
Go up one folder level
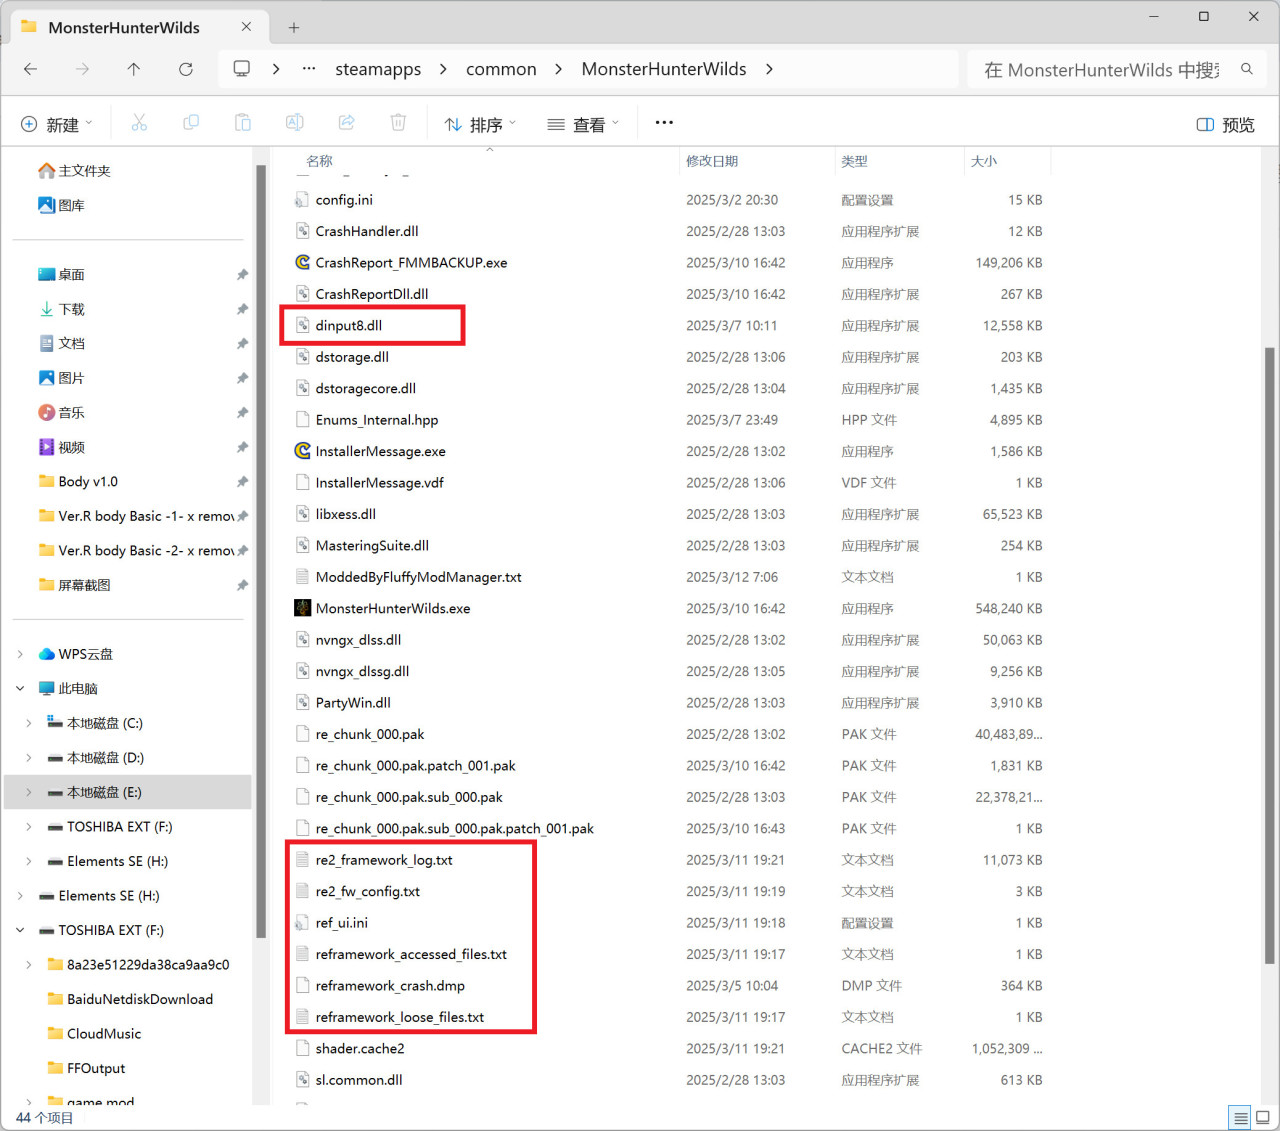coord(133,69)
